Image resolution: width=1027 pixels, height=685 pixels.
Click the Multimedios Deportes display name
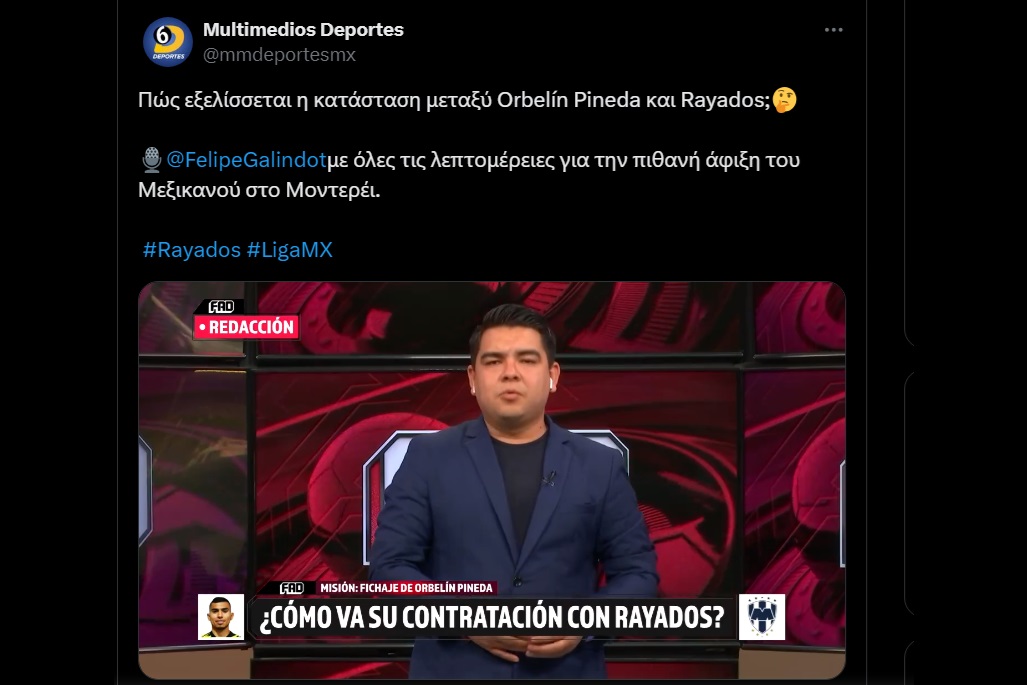[303, 29]
